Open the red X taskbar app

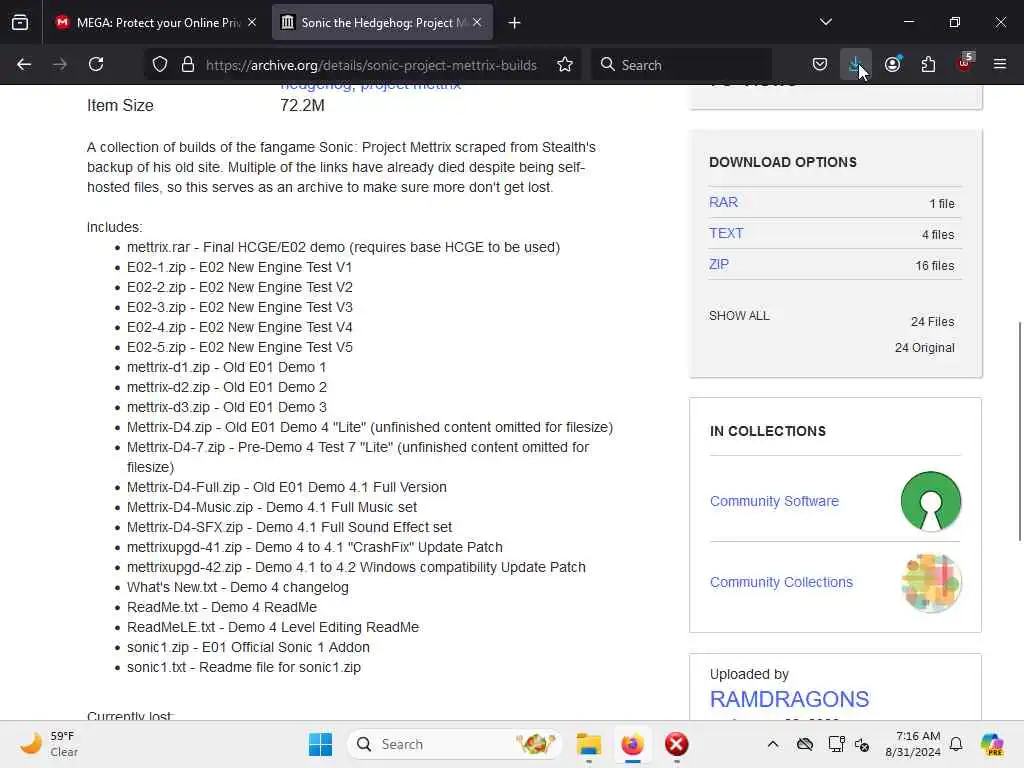(x=677, y=744)
